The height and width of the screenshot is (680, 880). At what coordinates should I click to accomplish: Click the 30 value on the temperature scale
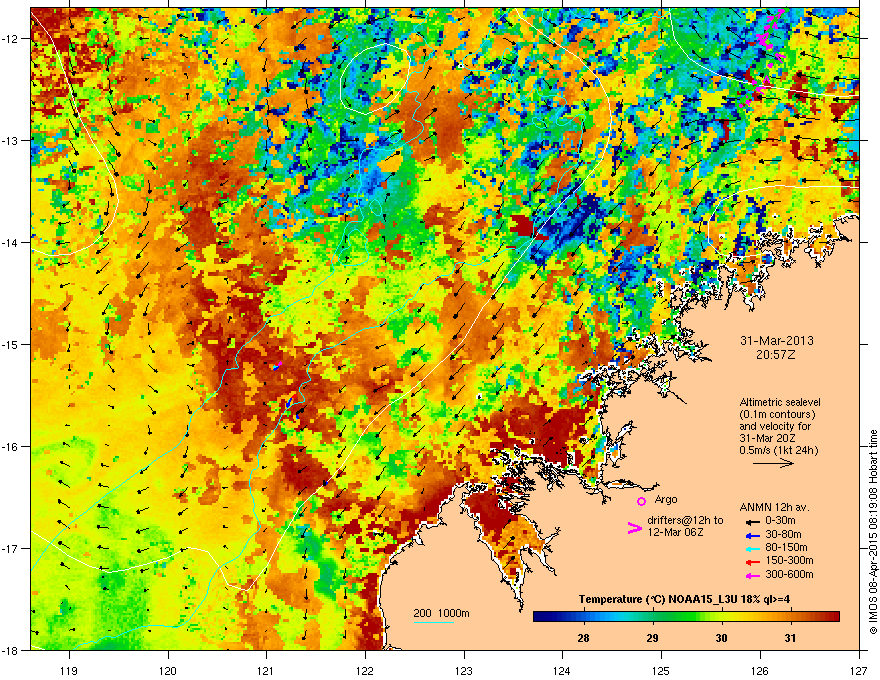tap(721, 637)
